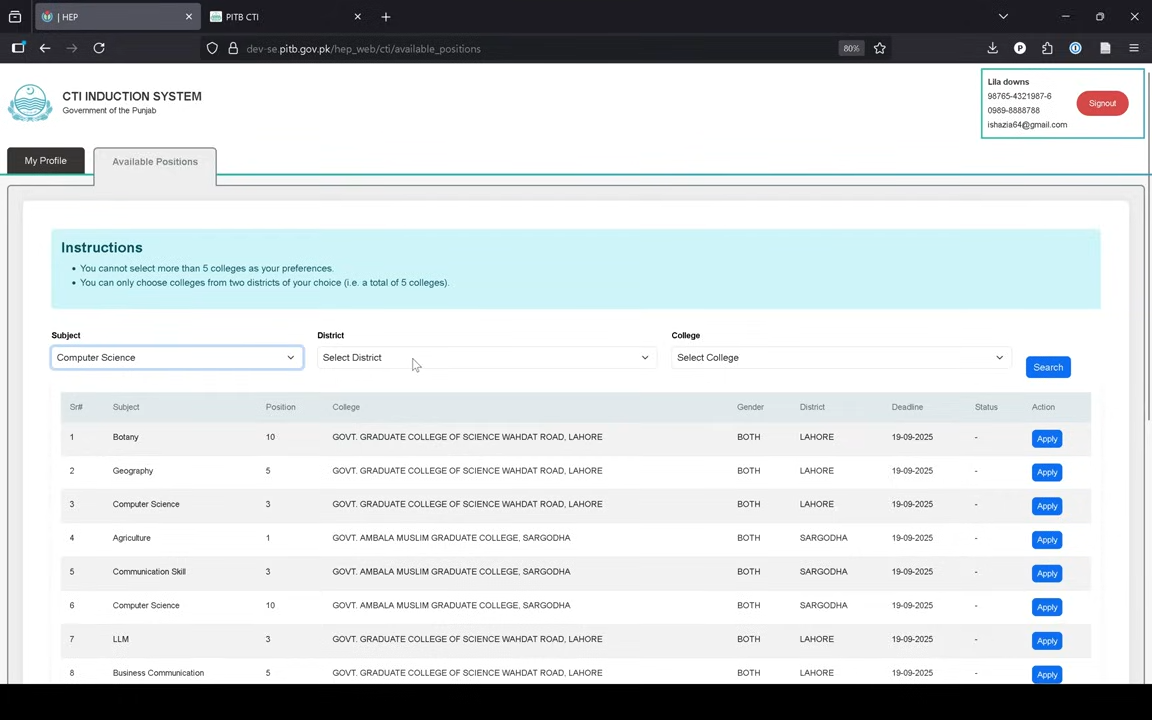
Task: Click the Punjab Government logo
Action: point(30,103)
